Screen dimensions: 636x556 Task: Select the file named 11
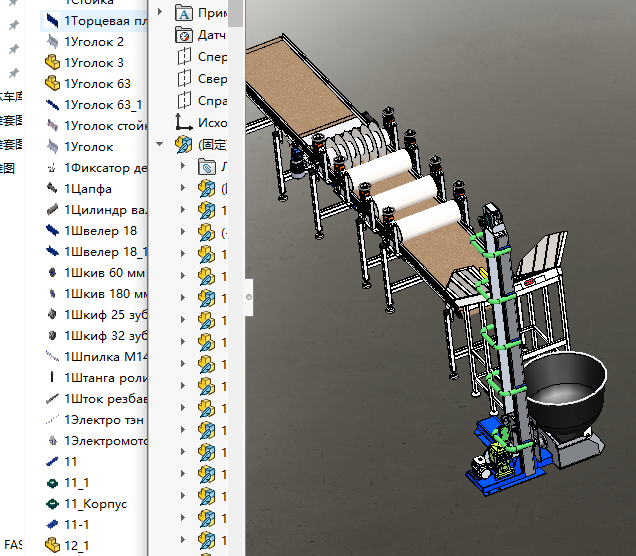[x=71, y=462]
